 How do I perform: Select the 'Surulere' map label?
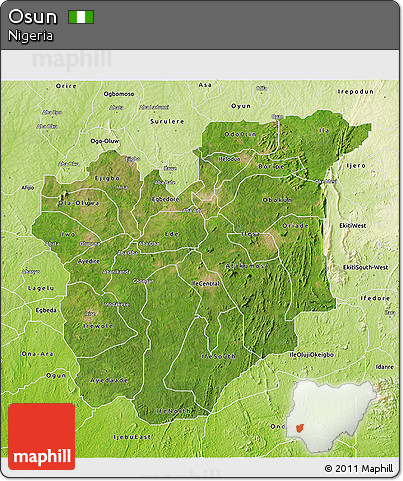coord(167,121)
